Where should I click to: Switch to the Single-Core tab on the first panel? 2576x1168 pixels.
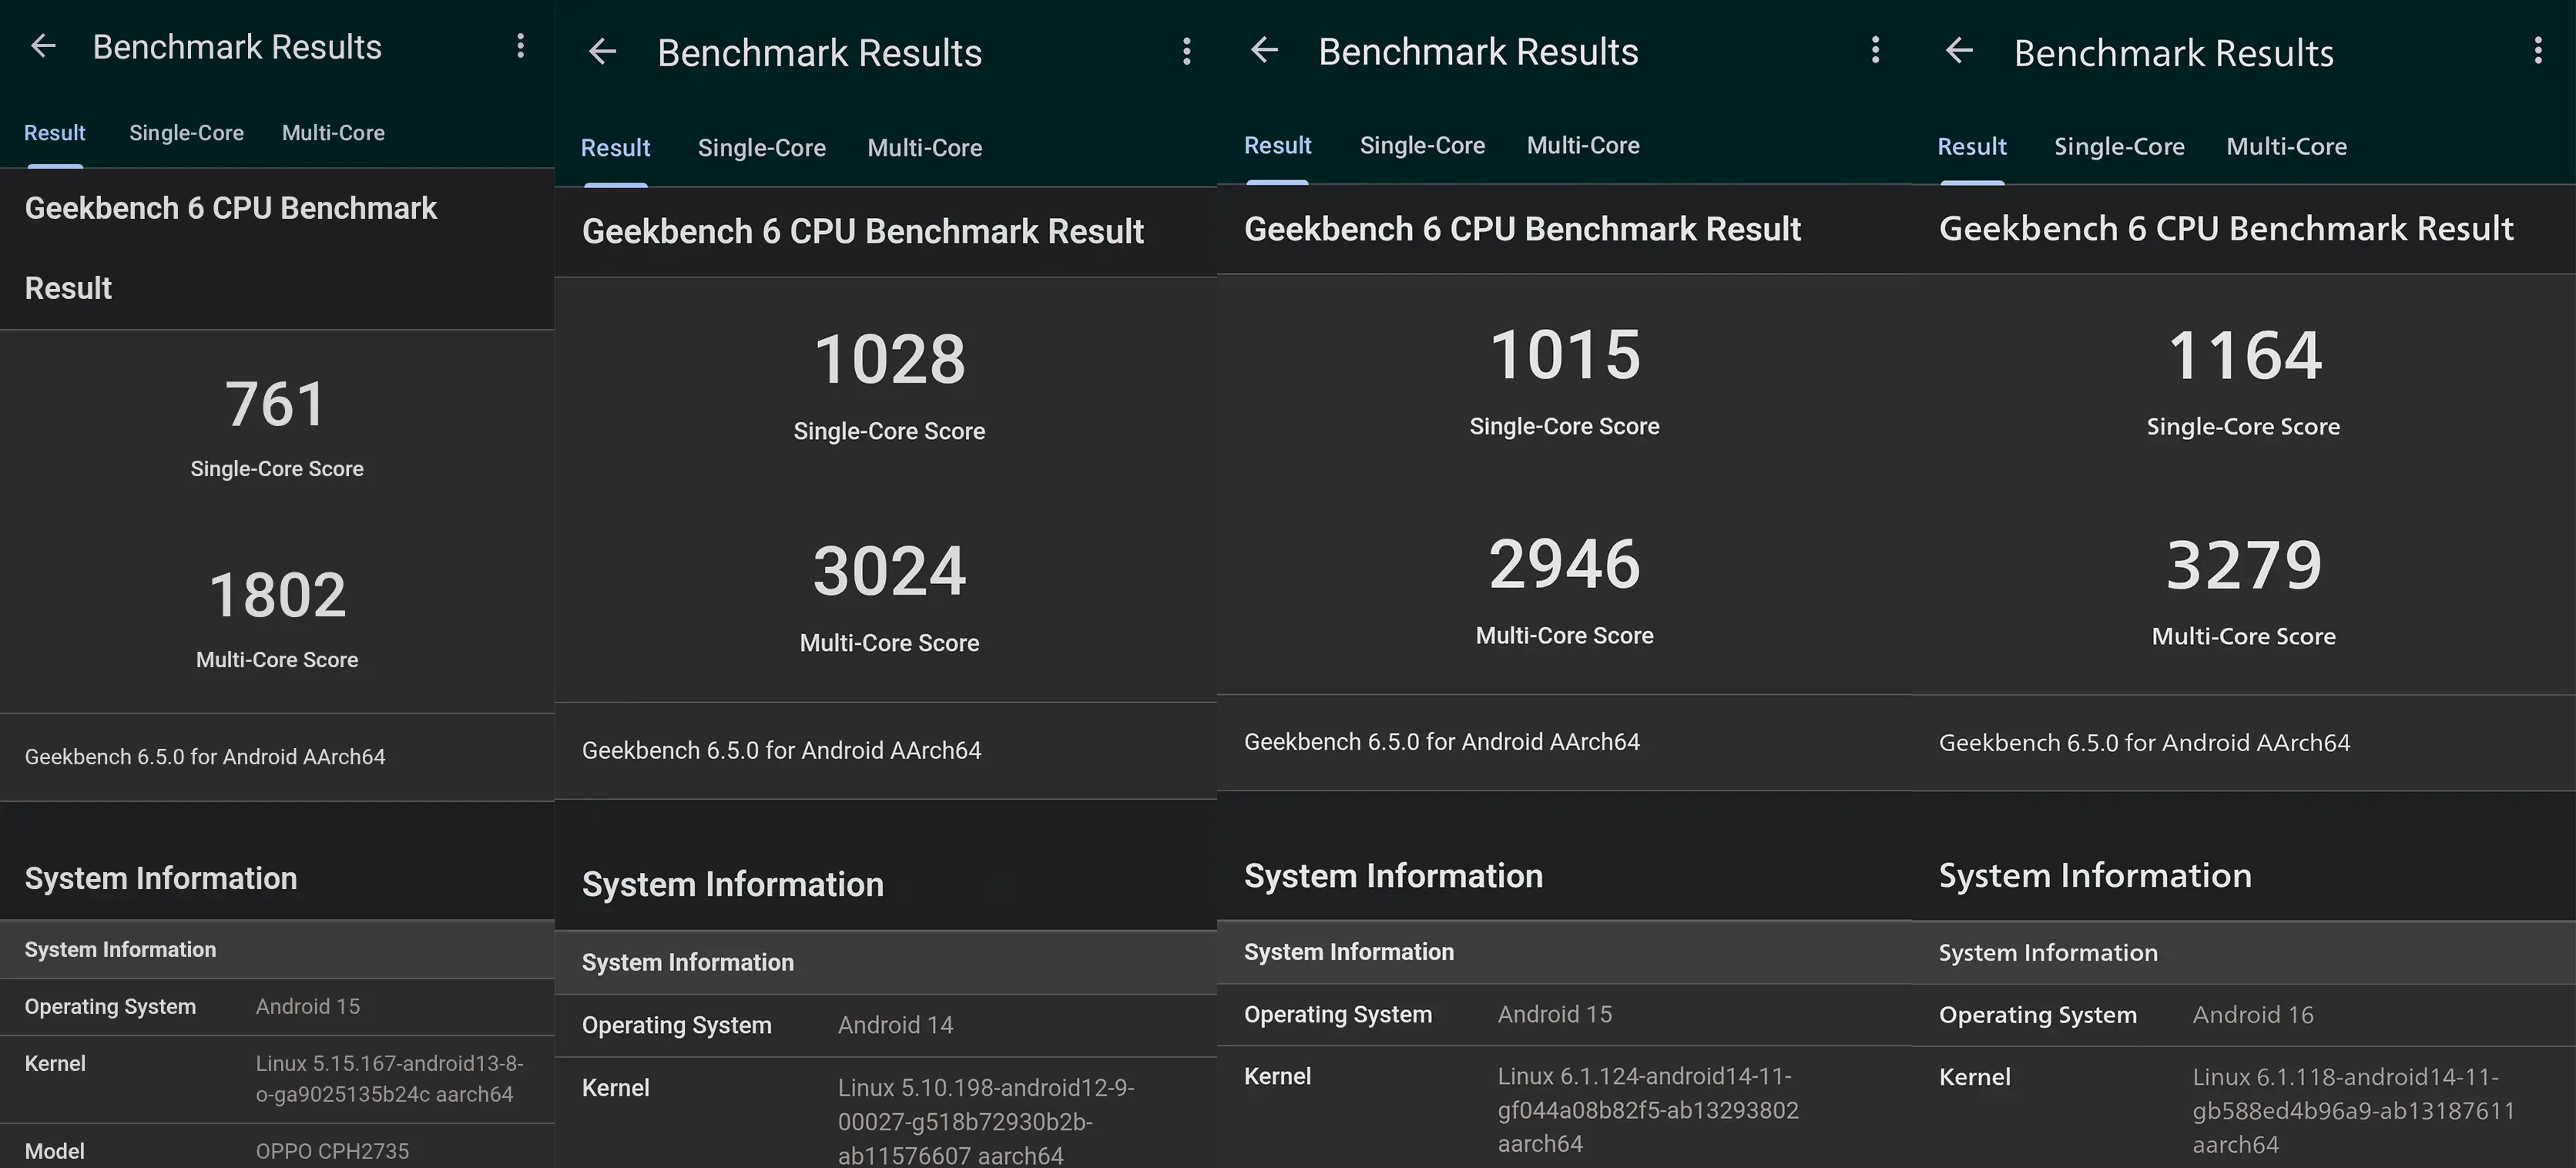[186, 132]
